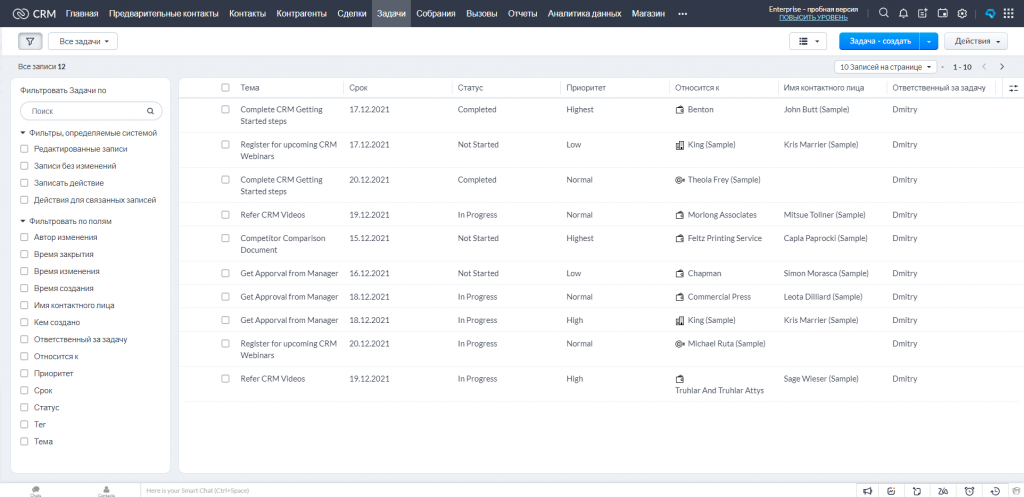
Task: Click the deal icon beside Benton
Action: point(679,110)
